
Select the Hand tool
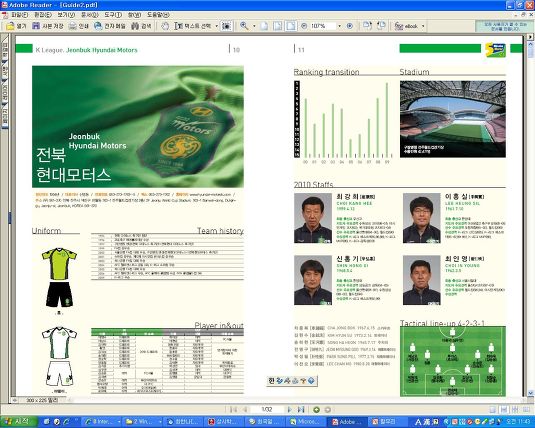[x=165, y=26]
